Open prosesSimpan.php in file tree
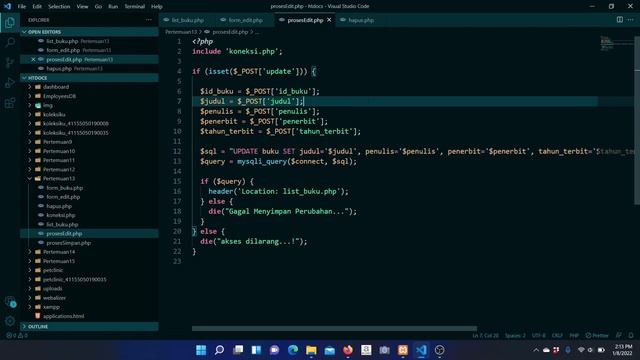 pyautogui.click(x=69, y=243)
